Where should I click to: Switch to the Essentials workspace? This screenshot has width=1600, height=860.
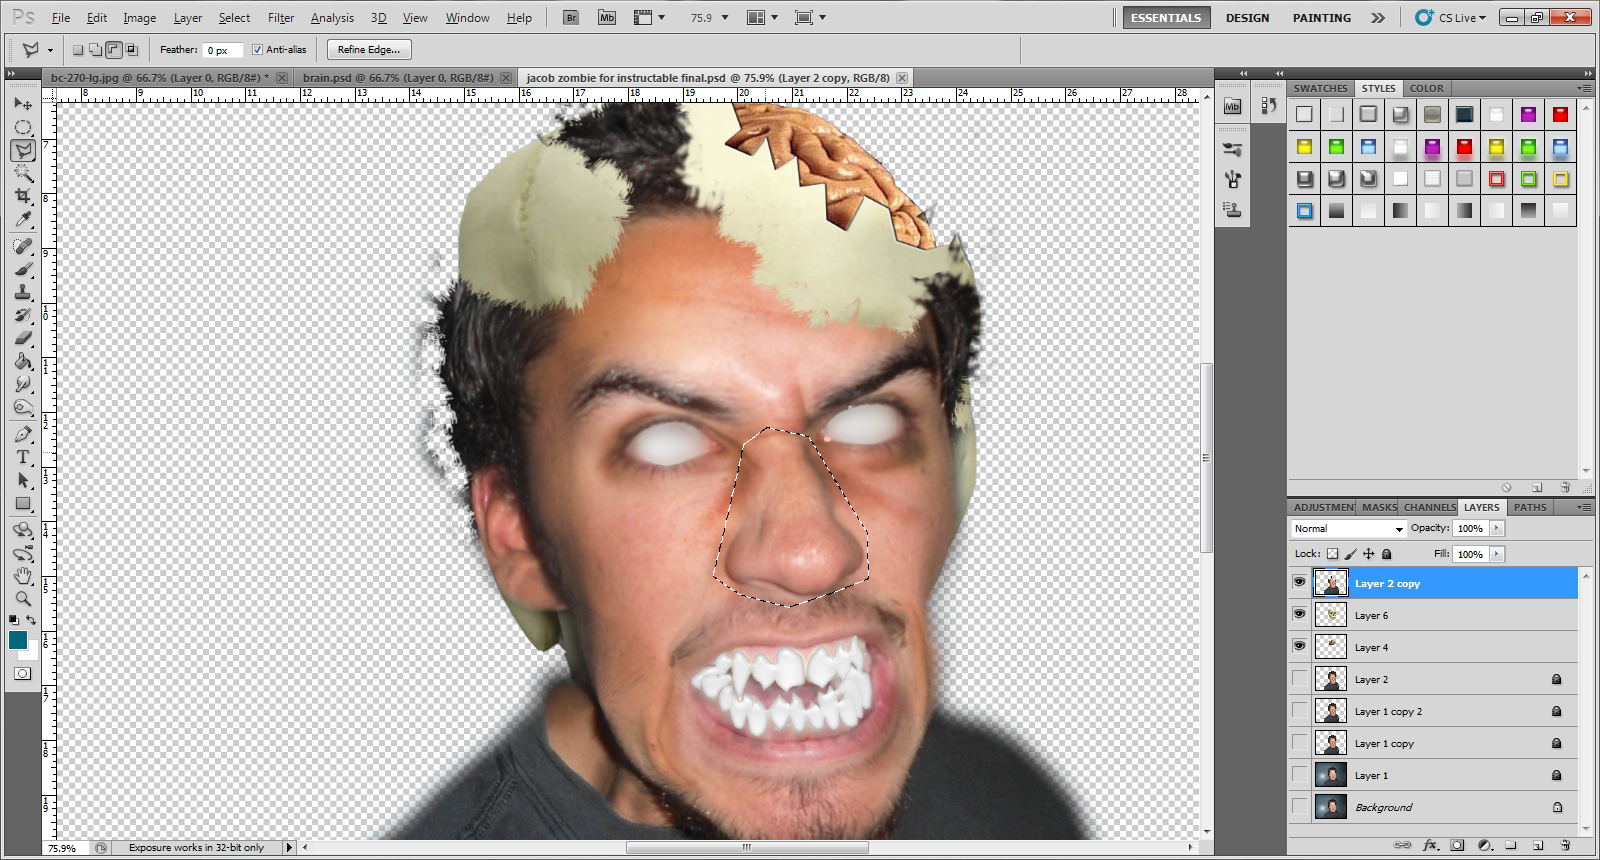click(x=1166, y=18)
